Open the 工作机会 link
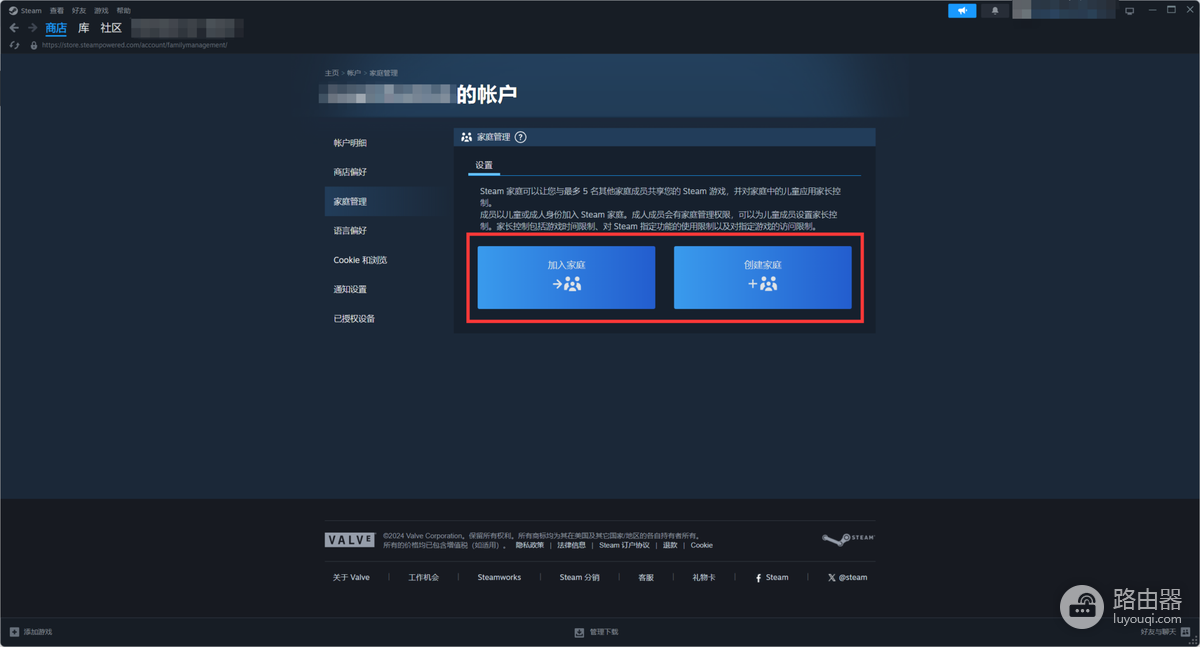The width and height of the screenshot is (1200, 647). [423, 577]
